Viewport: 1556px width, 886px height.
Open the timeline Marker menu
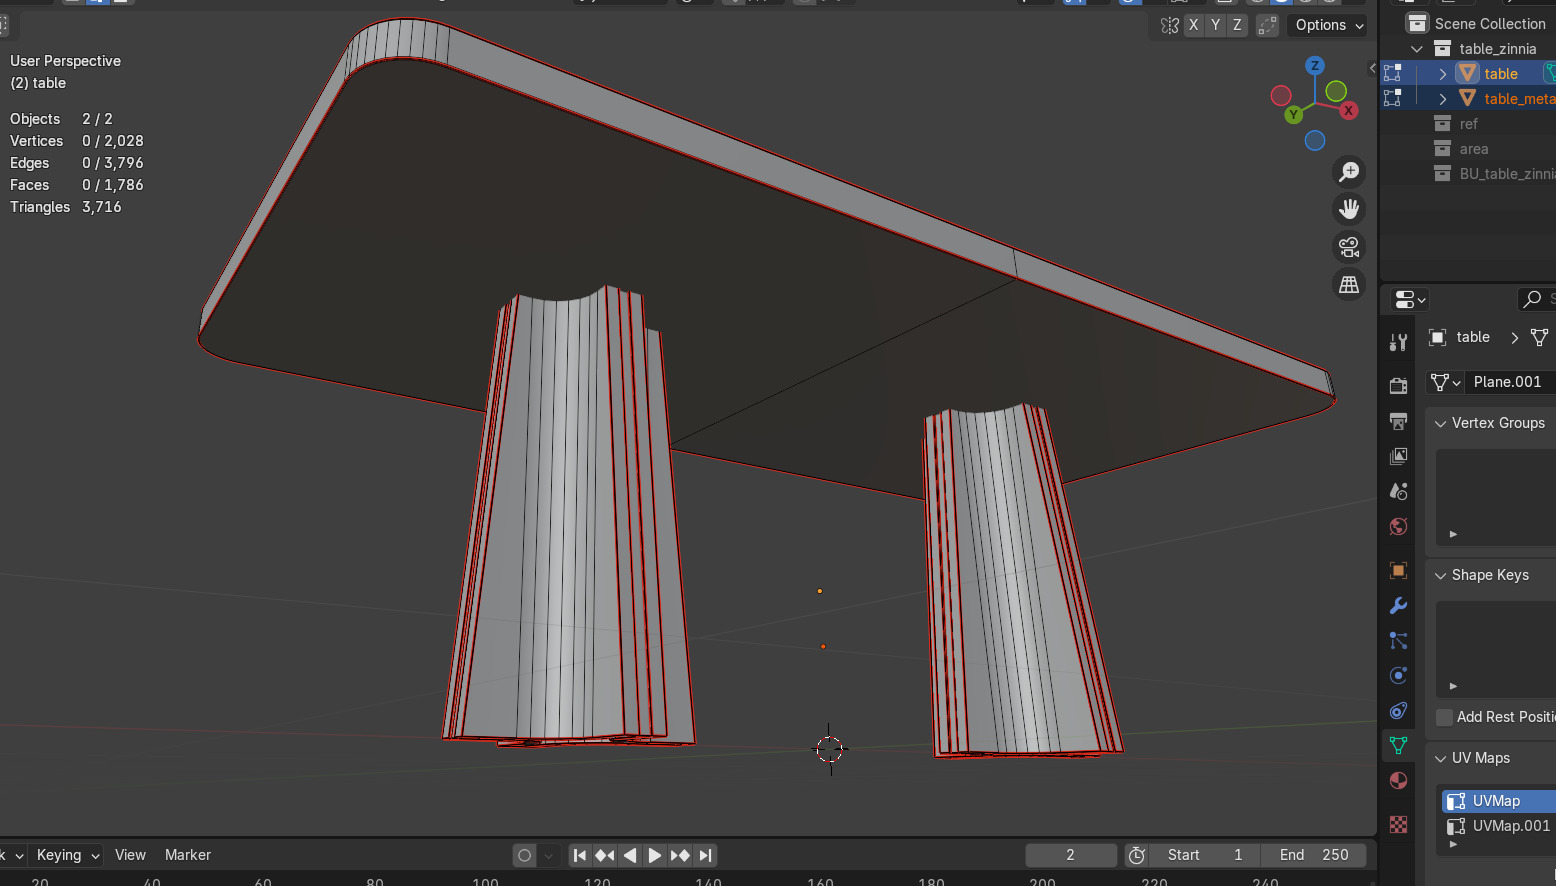point(188,855)
